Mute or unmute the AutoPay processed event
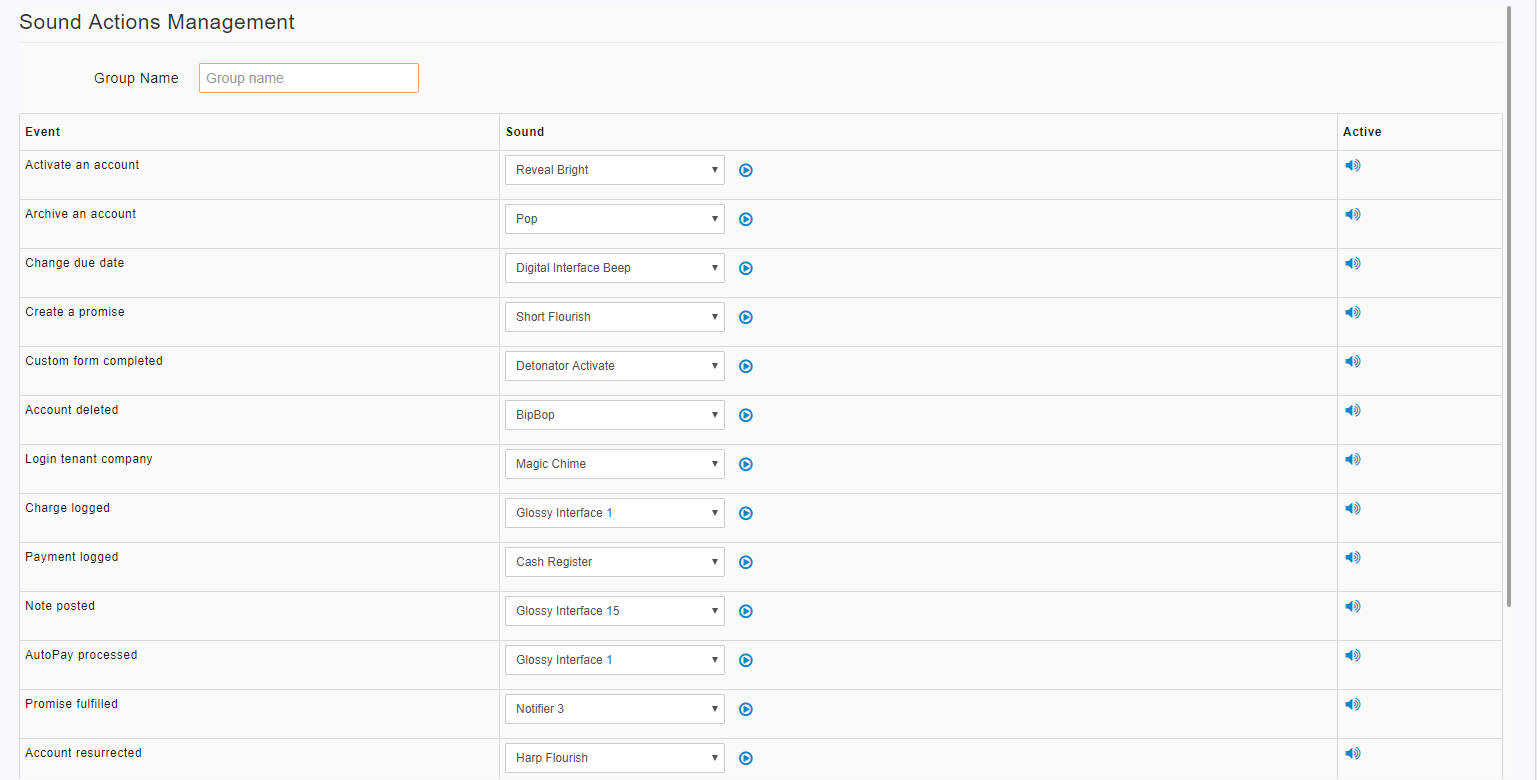This screenshot has height=780, width=1537. click(1352, 655)
